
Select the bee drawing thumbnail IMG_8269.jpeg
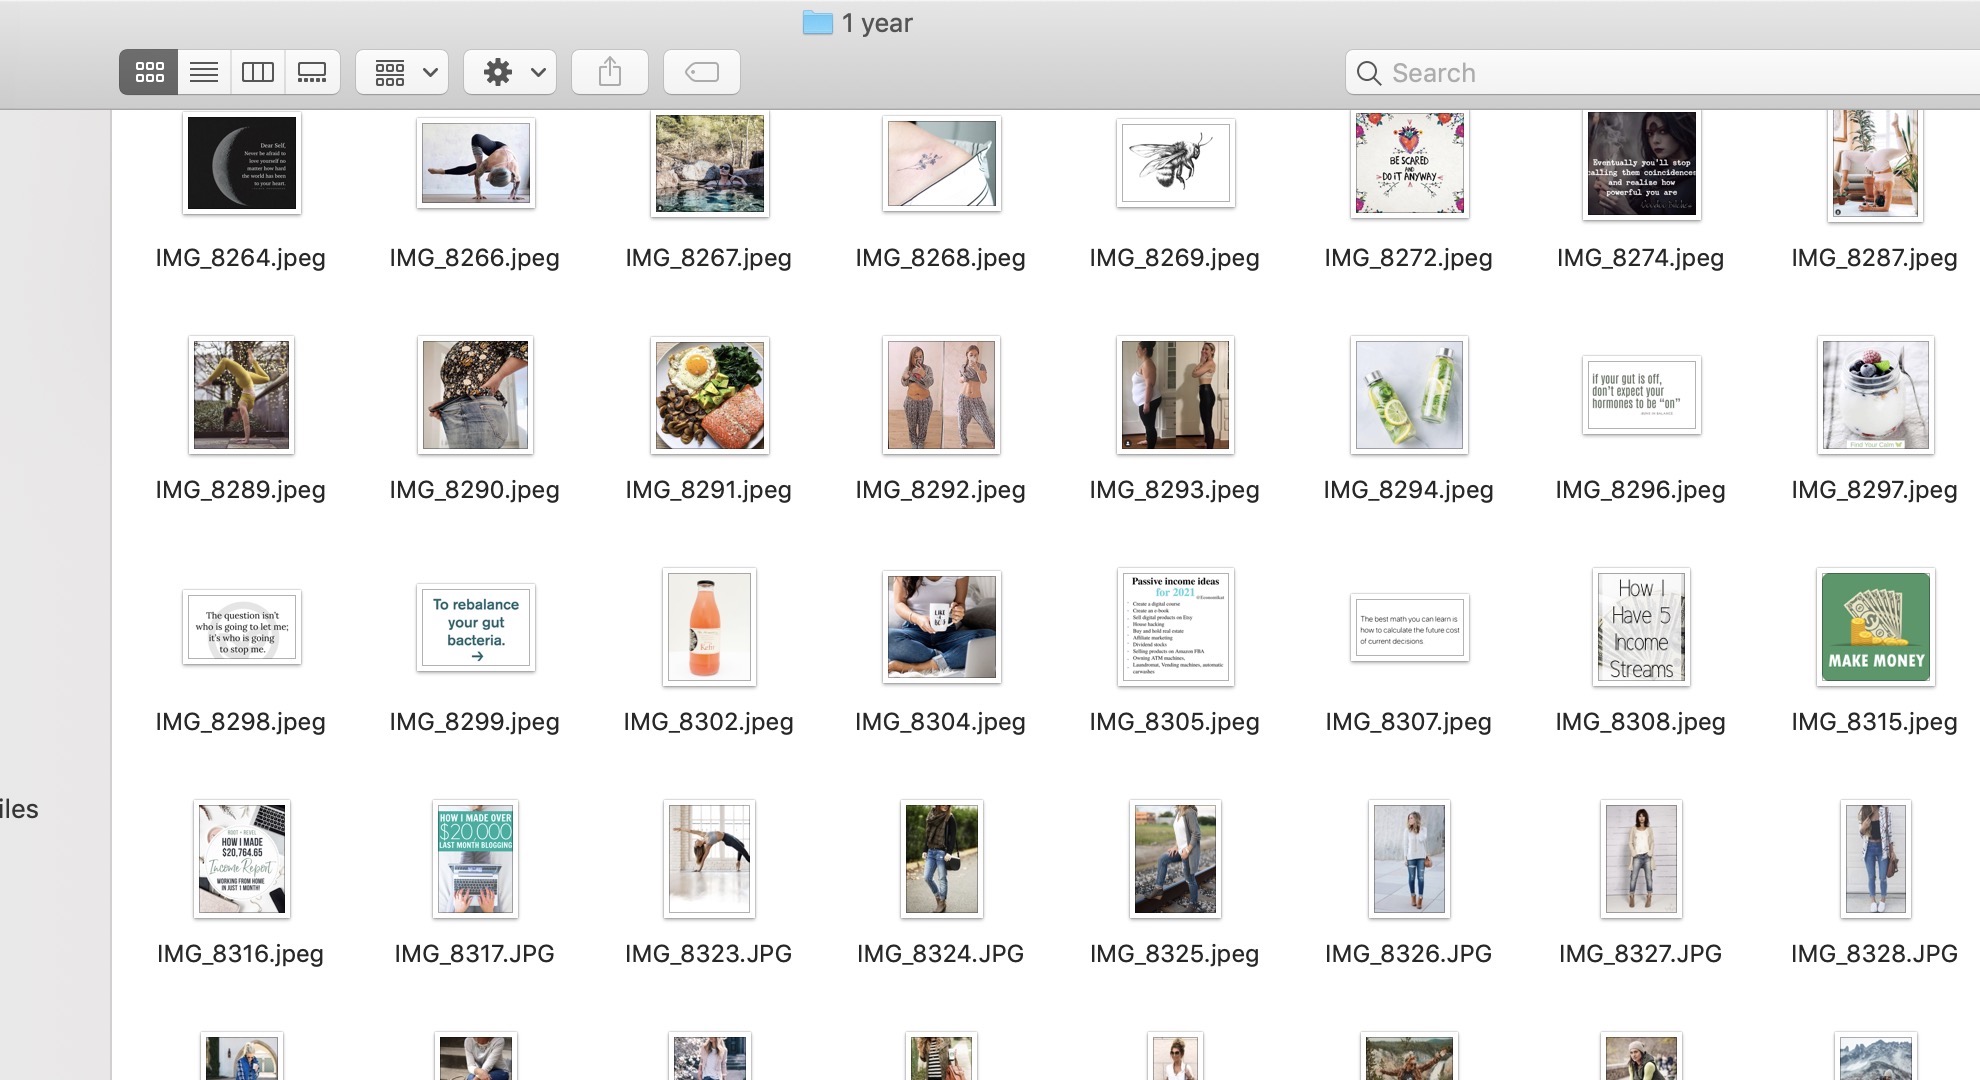coord(1176,163)
